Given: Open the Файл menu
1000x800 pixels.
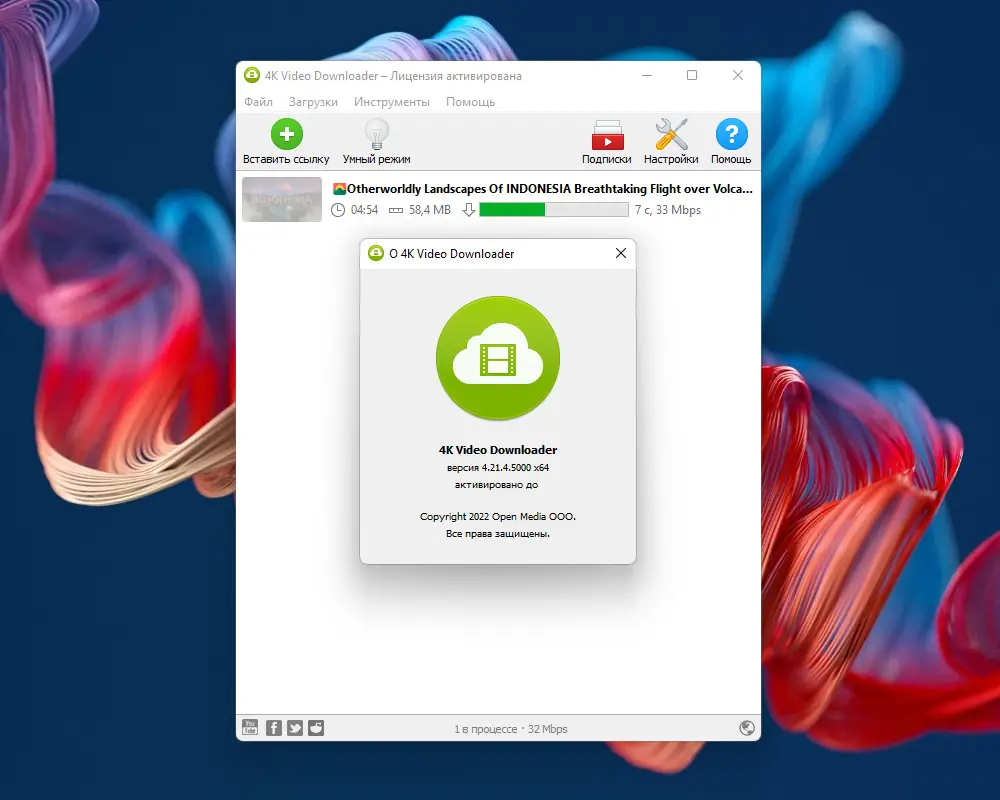Looking at the screenshot, I should click(258, 102).
